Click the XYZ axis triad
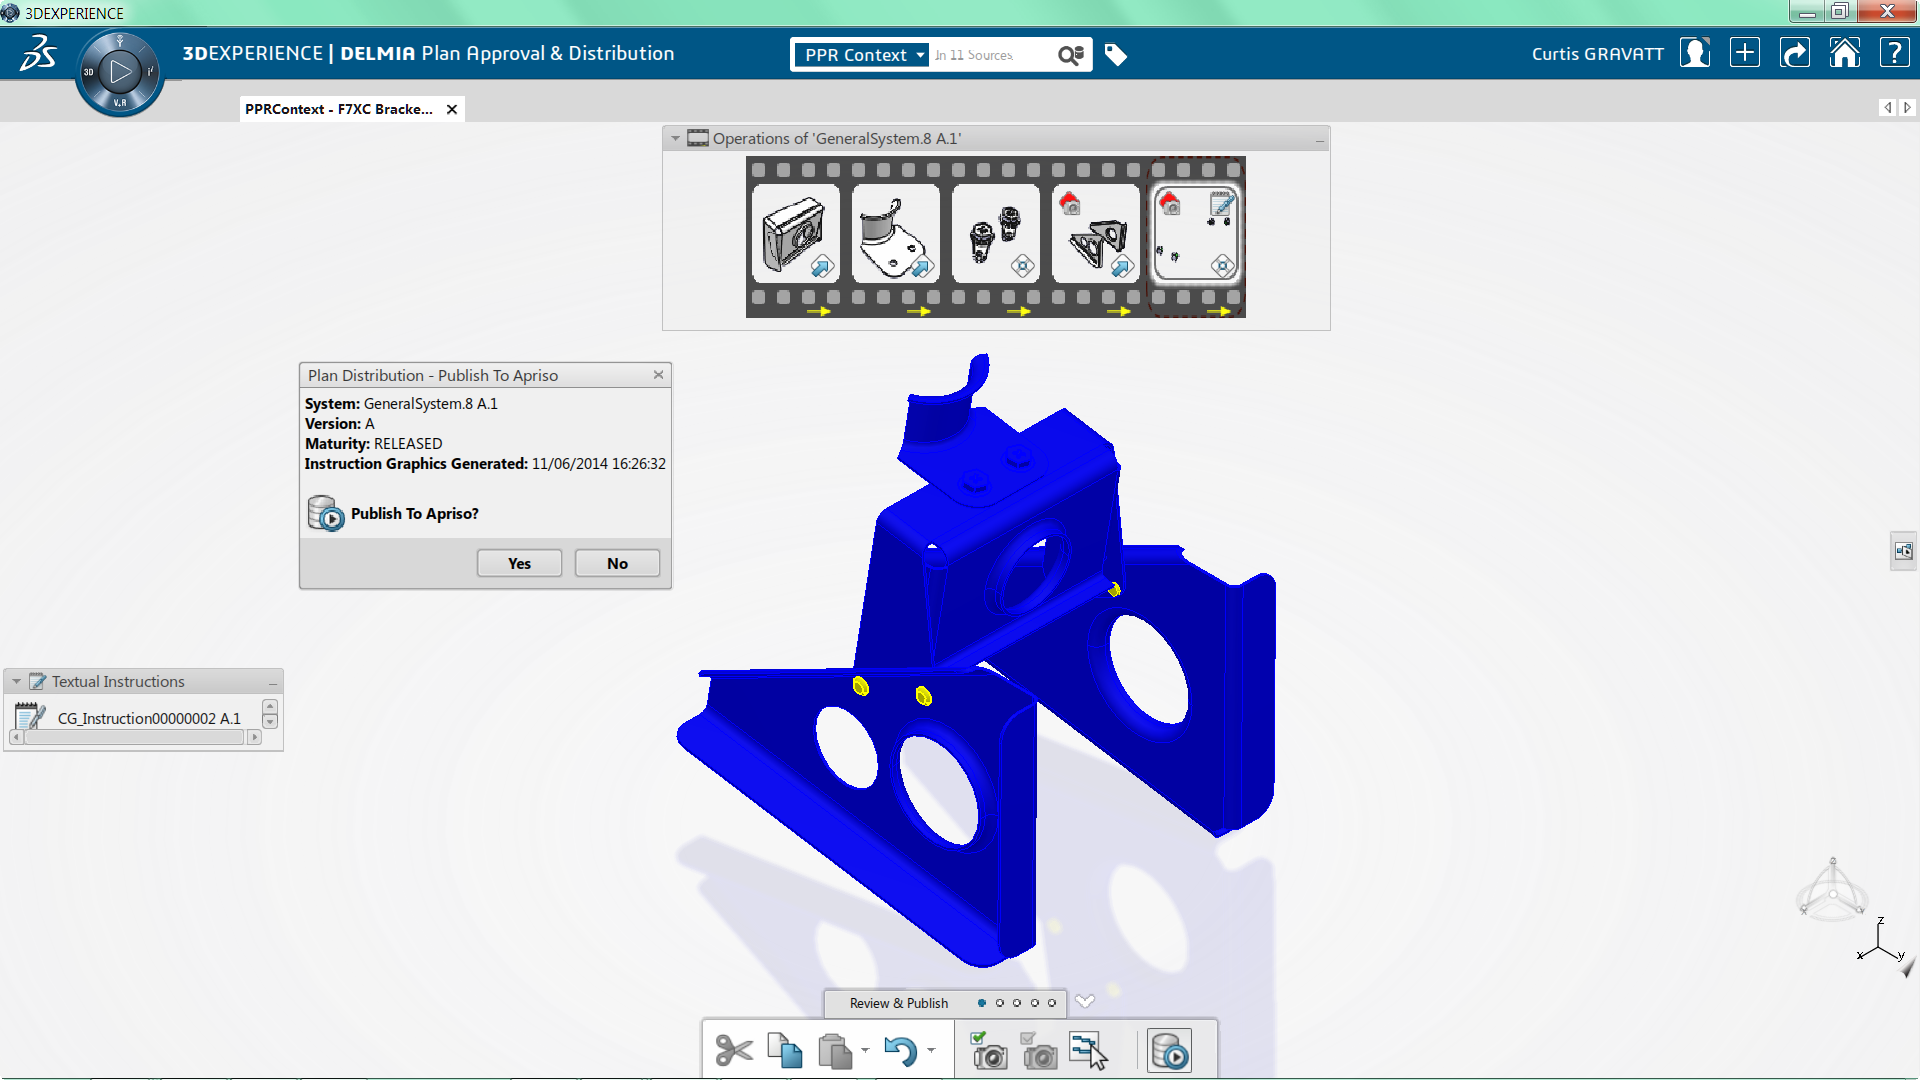The height and width of the screenshot is (1080, 1920). point(1880,941)
